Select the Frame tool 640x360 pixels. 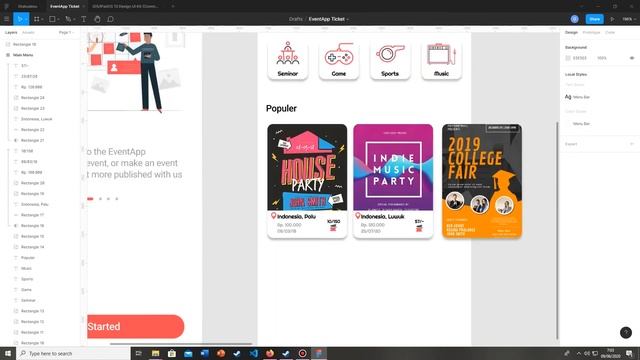(x=36, y=19)
